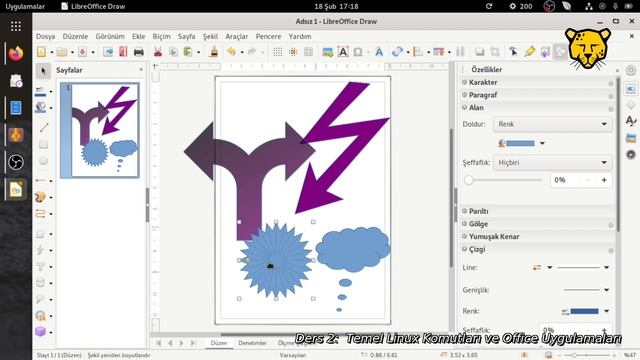
Task: Click the Print icon
Action: point(139,52)
